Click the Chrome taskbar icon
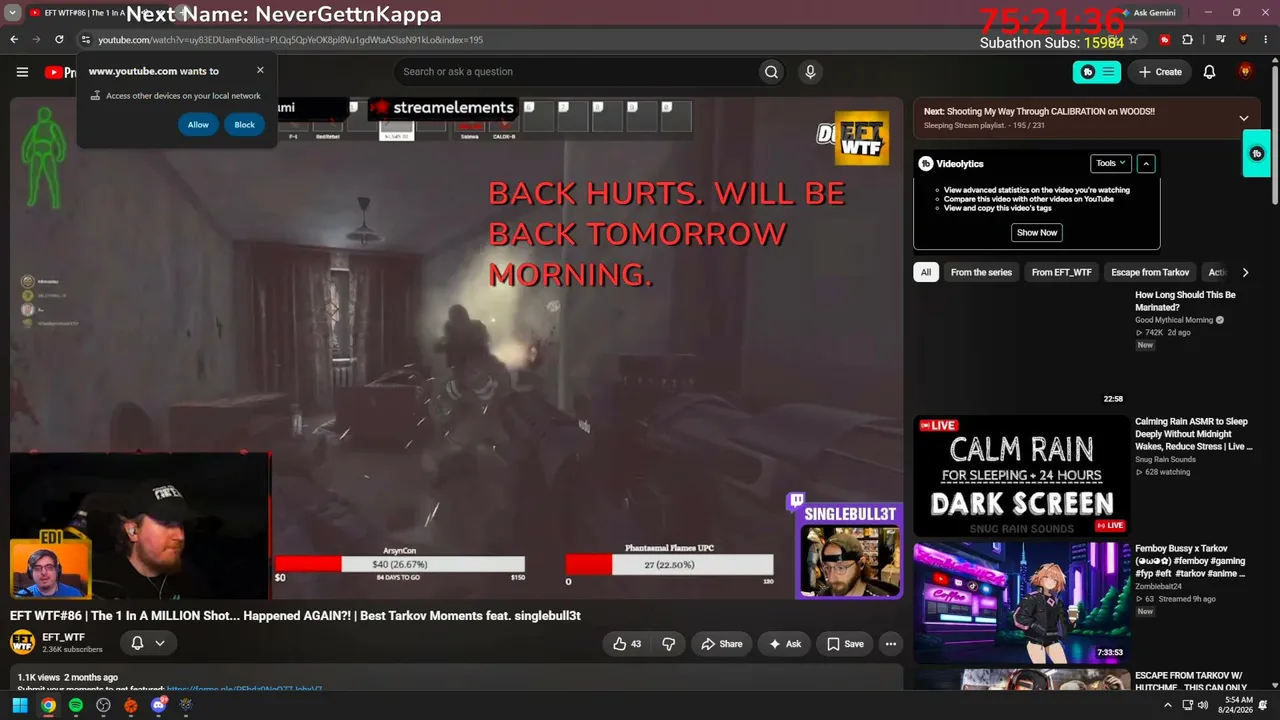This screenshot has width=1280, height=720. 48,706
